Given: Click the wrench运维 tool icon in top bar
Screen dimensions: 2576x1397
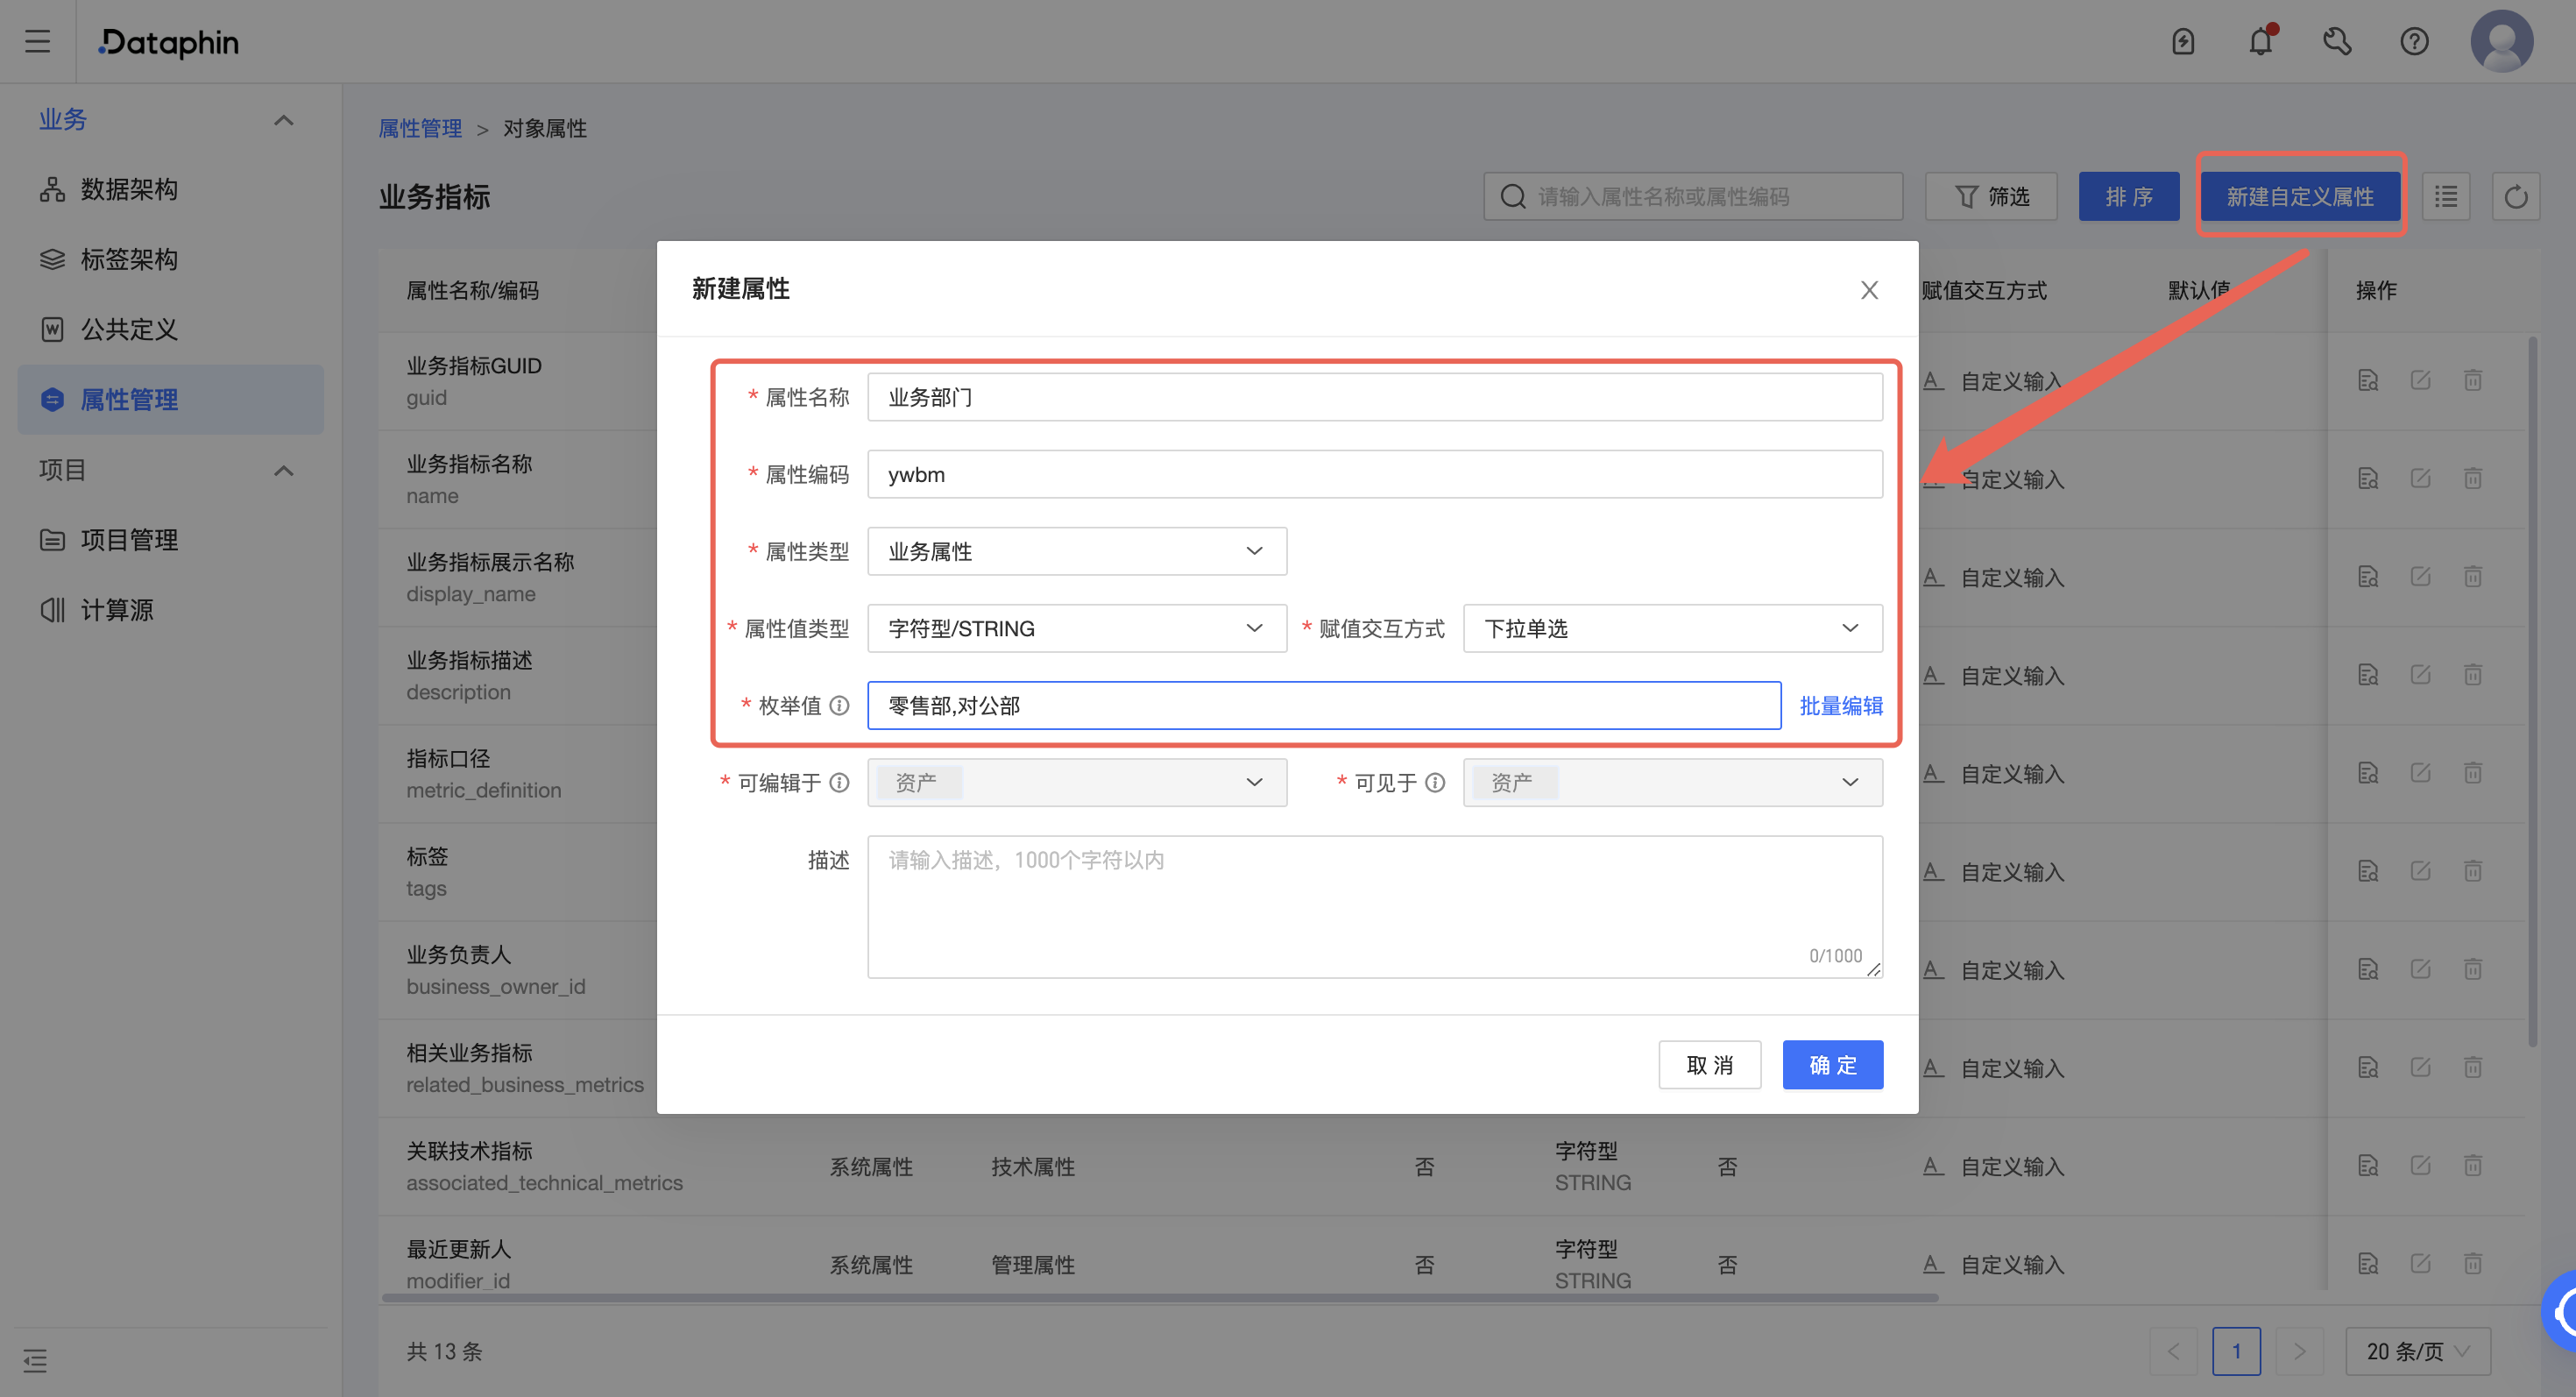Looking at the screenshot, I should (x=2337, y=41).
